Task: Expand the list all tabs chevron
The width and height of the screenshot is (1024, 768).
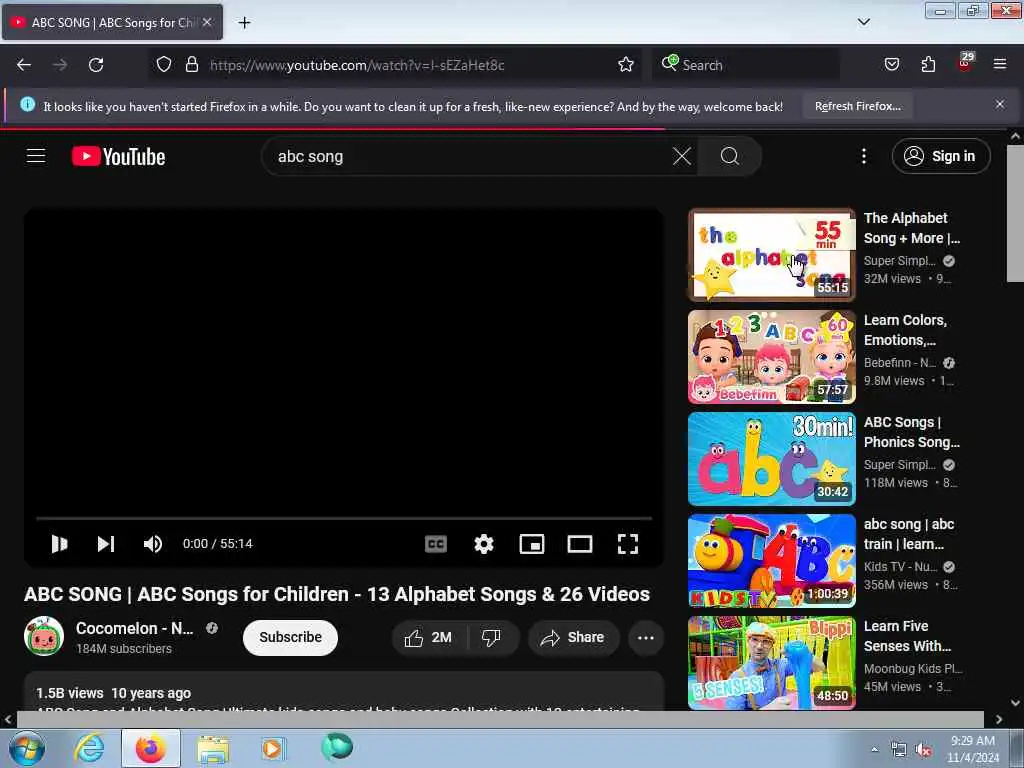Action: point(863,22)
